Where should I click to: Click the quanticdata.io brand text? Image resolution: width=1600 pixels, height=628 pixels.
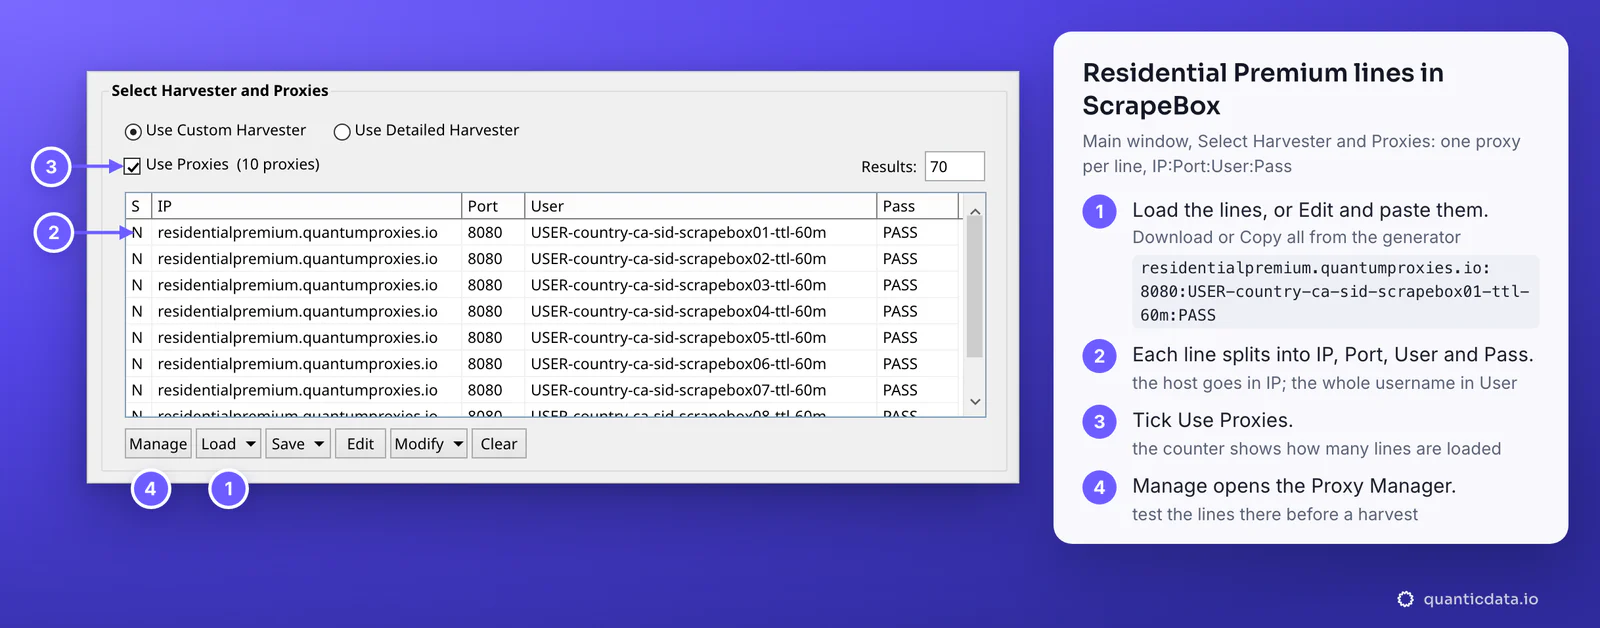[x=1481, y=599]
